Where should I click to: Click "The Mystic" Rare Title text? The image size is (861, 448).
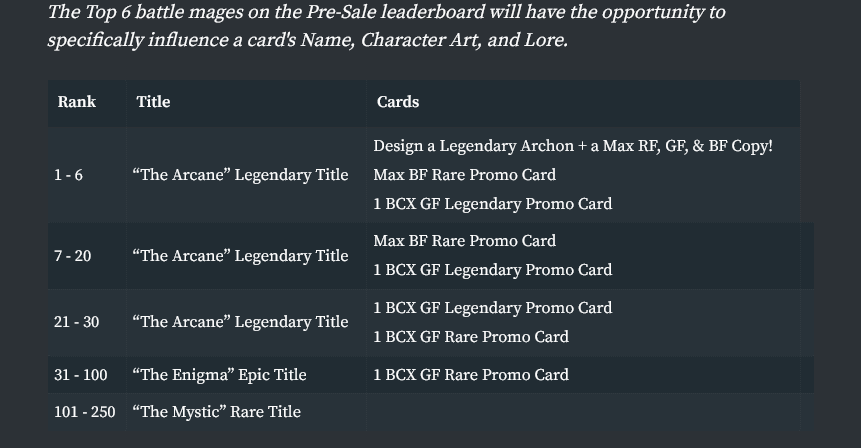[x=216, y=412]
